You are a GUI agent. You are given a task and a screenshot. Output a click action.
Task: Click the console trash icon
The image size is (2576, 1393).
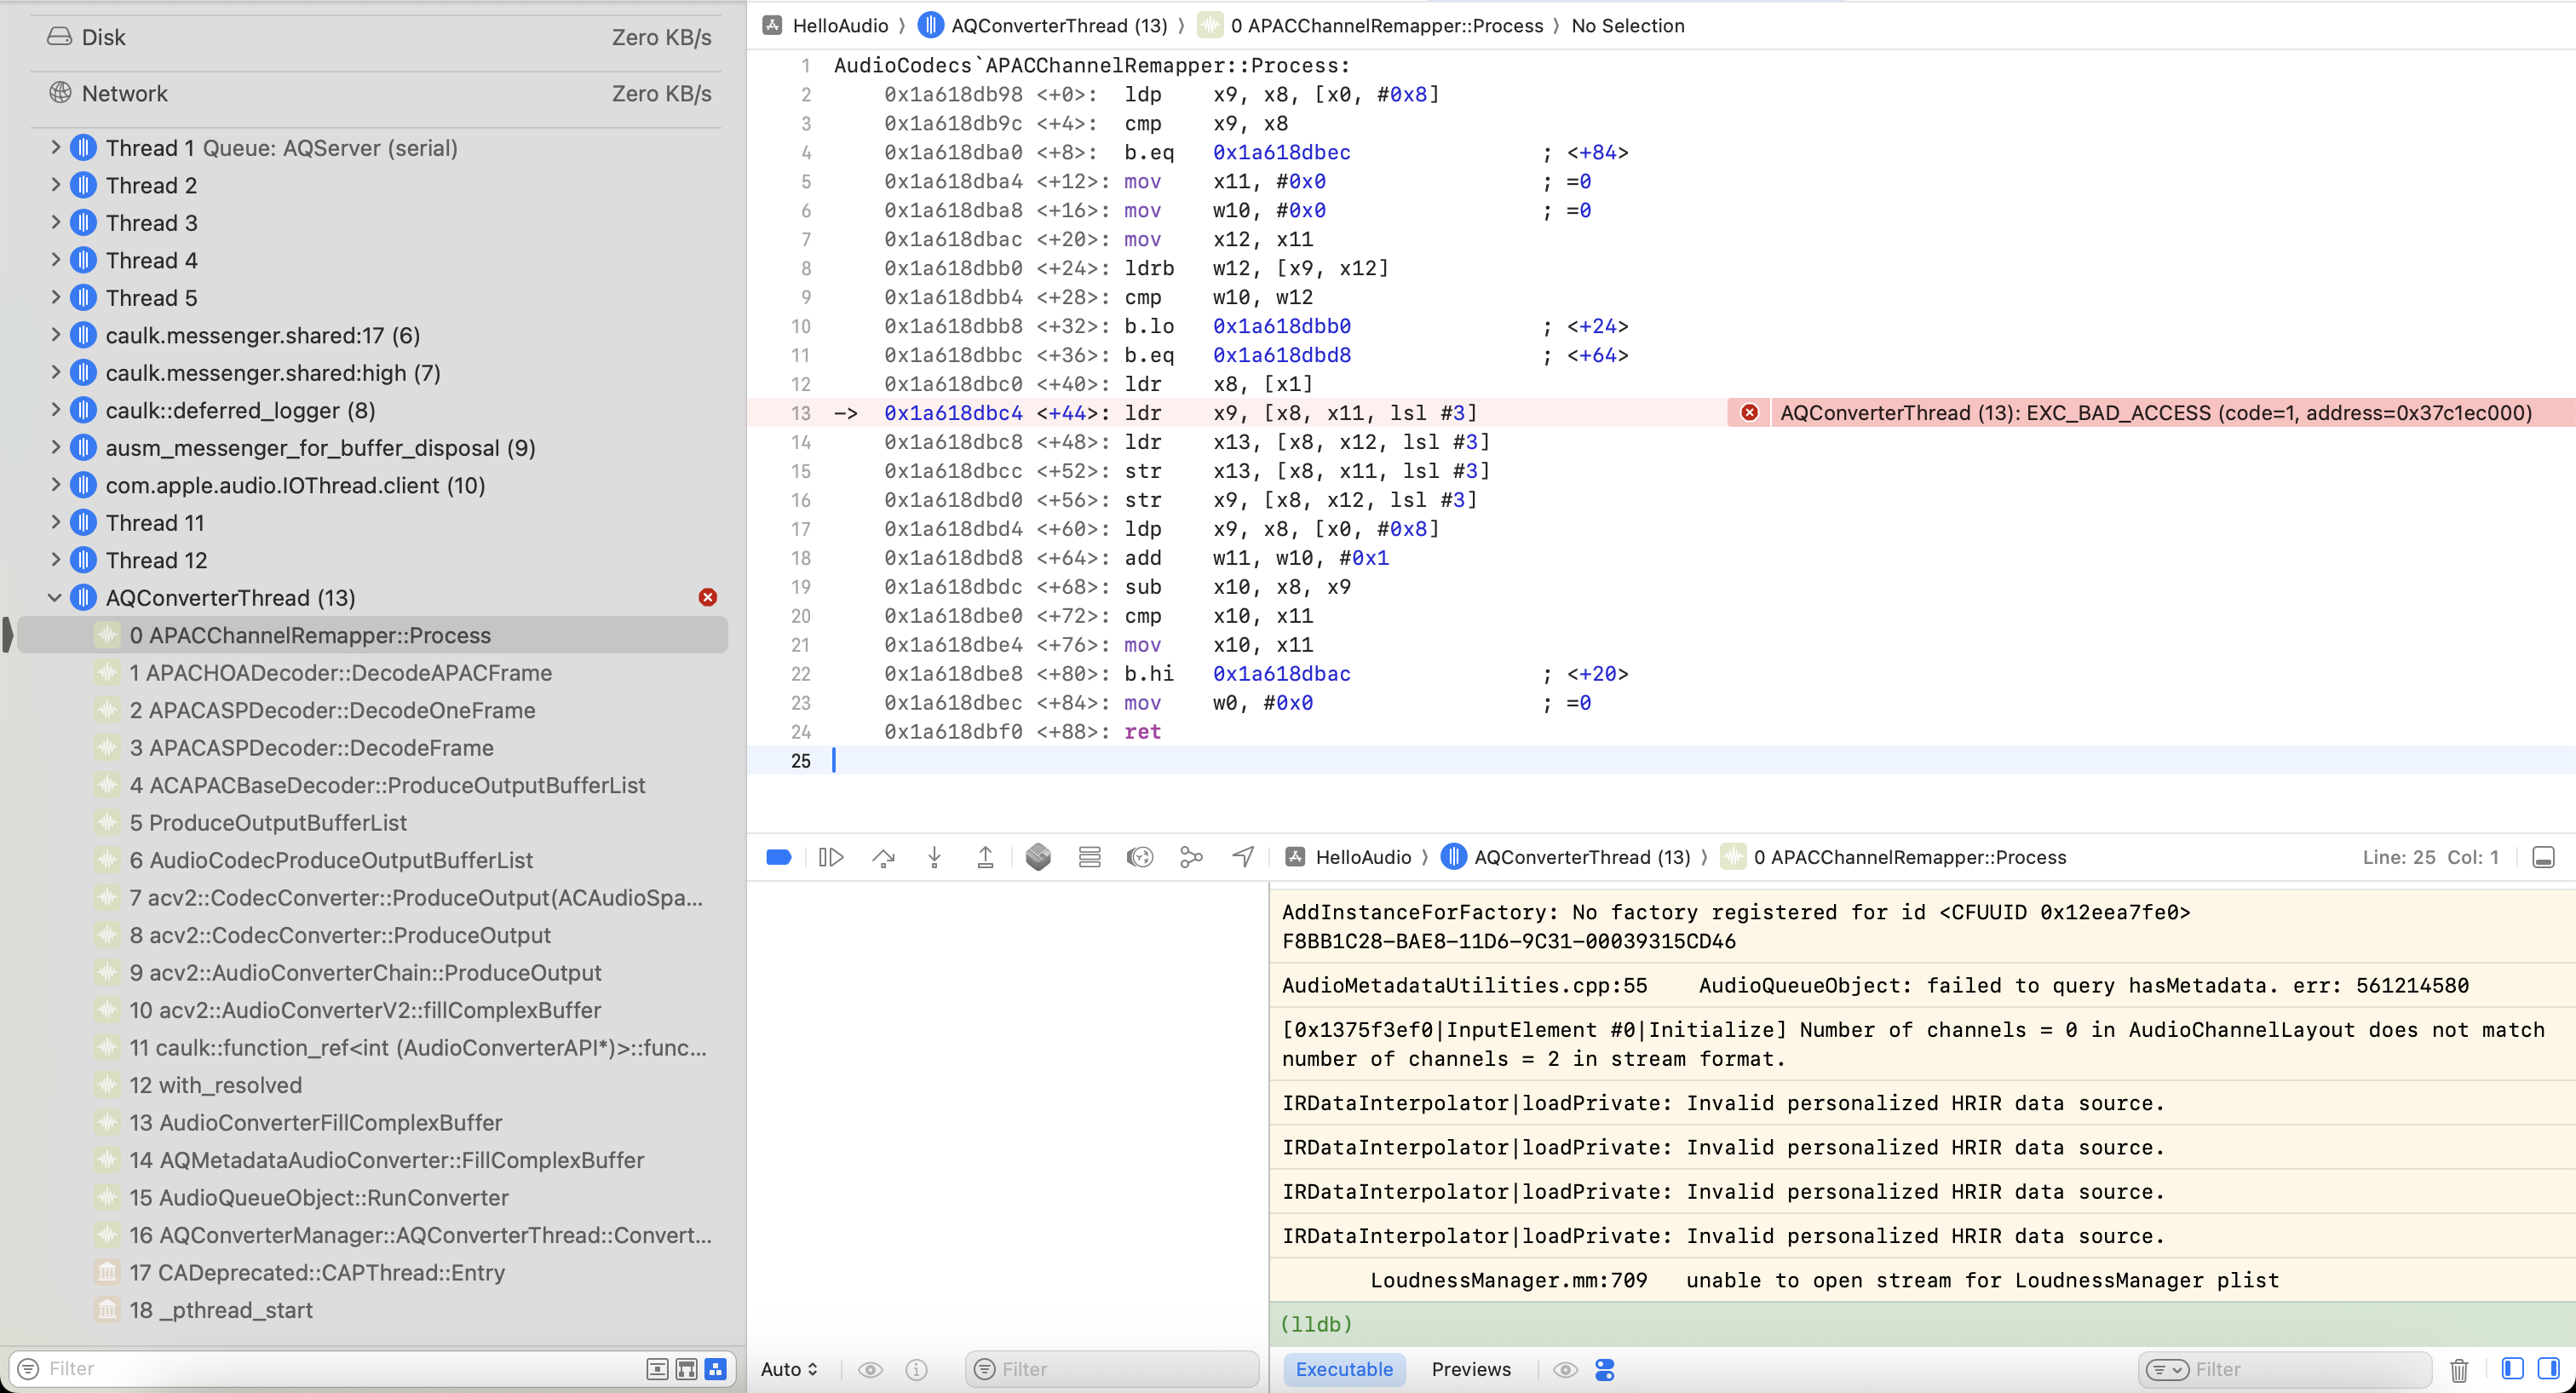point(2459,1369)
